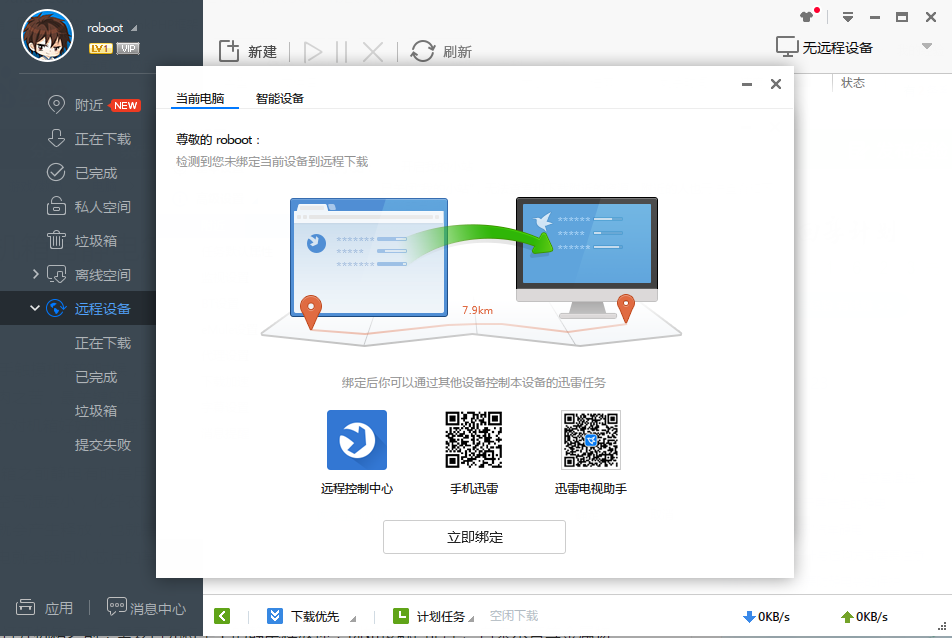Open the 无远程设备 device dropdown arrow
The width and height of the screenshot is (952, 638).
[x=926, y=46]
